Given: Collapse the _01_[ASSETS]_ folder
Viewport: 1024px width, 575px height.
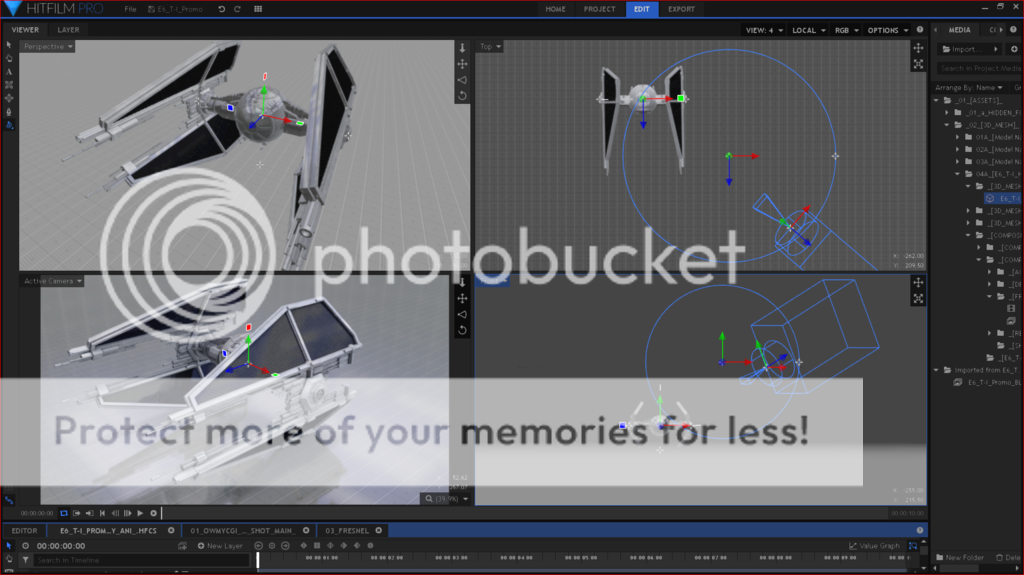Looking at the screenshot, I should tap(936, 101).
